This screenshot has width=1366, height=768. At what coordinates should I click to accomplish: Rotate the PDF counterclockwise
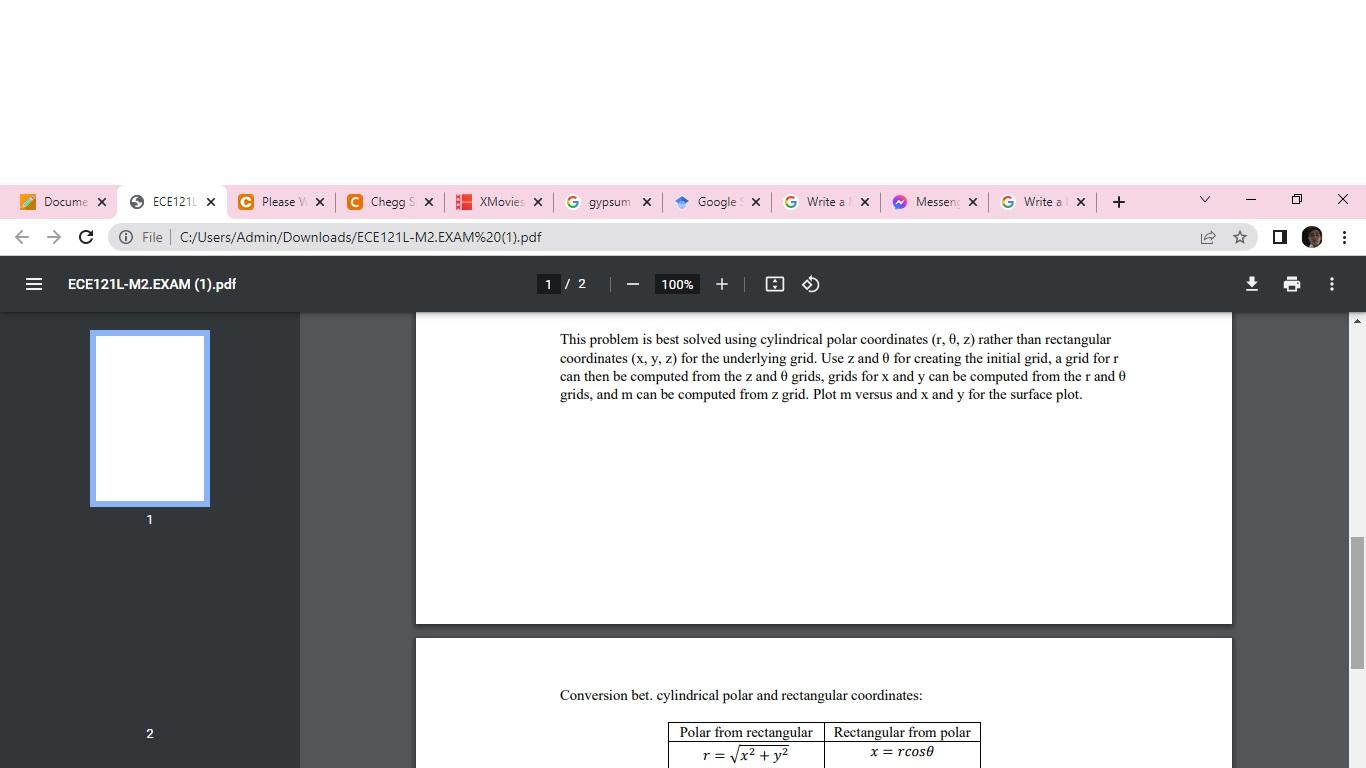click(x=810, y=284)
